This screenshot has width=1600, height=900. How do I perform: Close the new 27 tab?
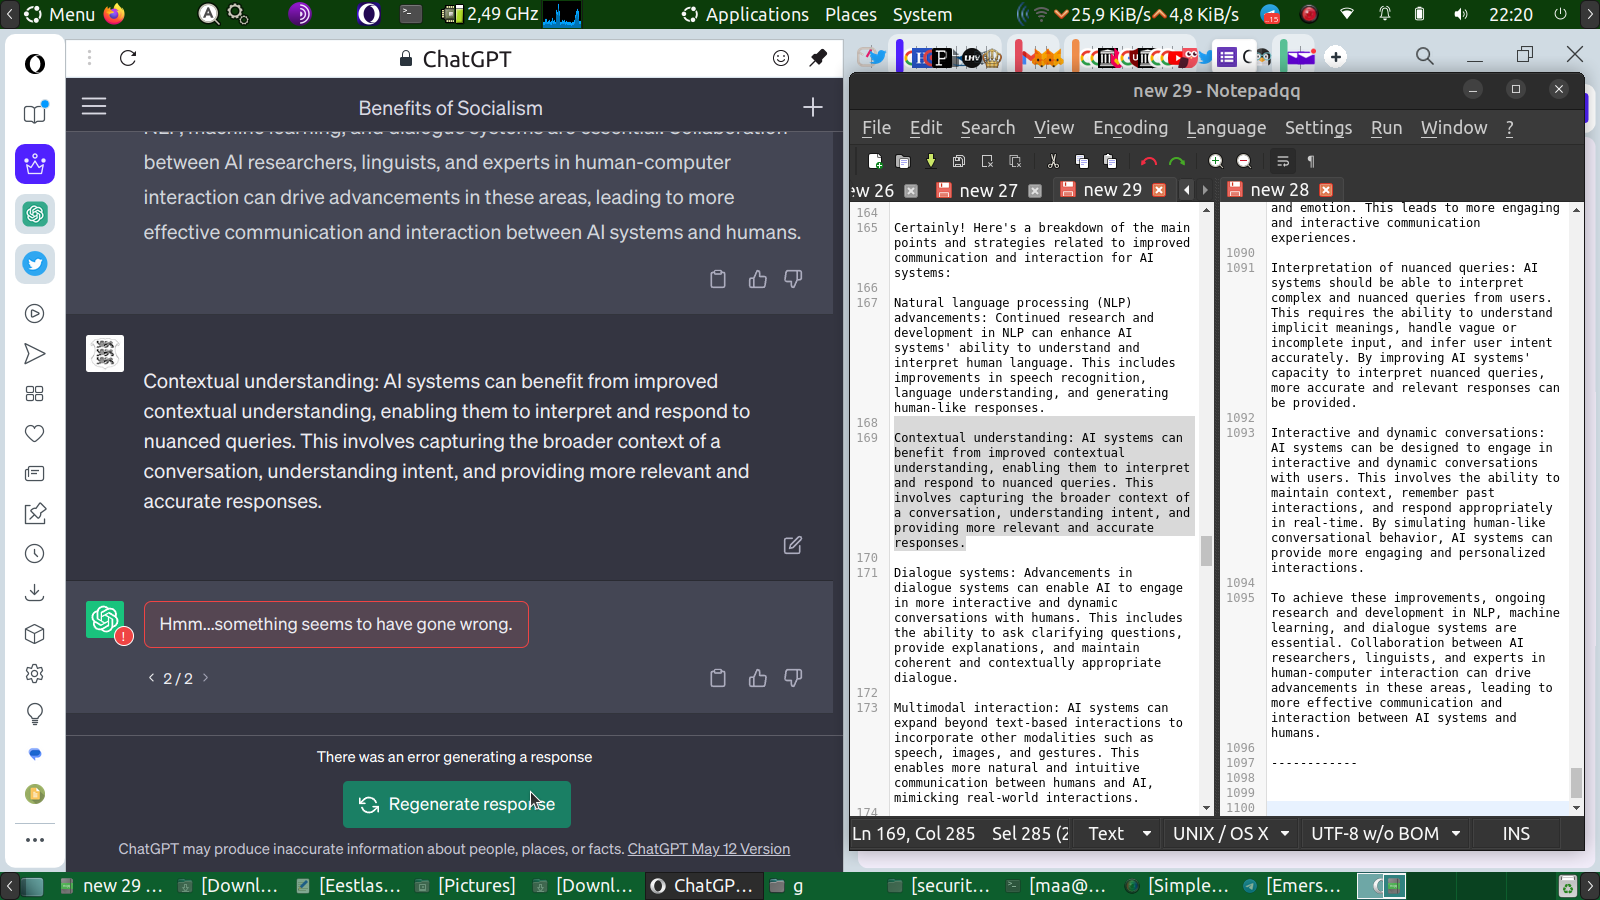(x=1035, y=190)
